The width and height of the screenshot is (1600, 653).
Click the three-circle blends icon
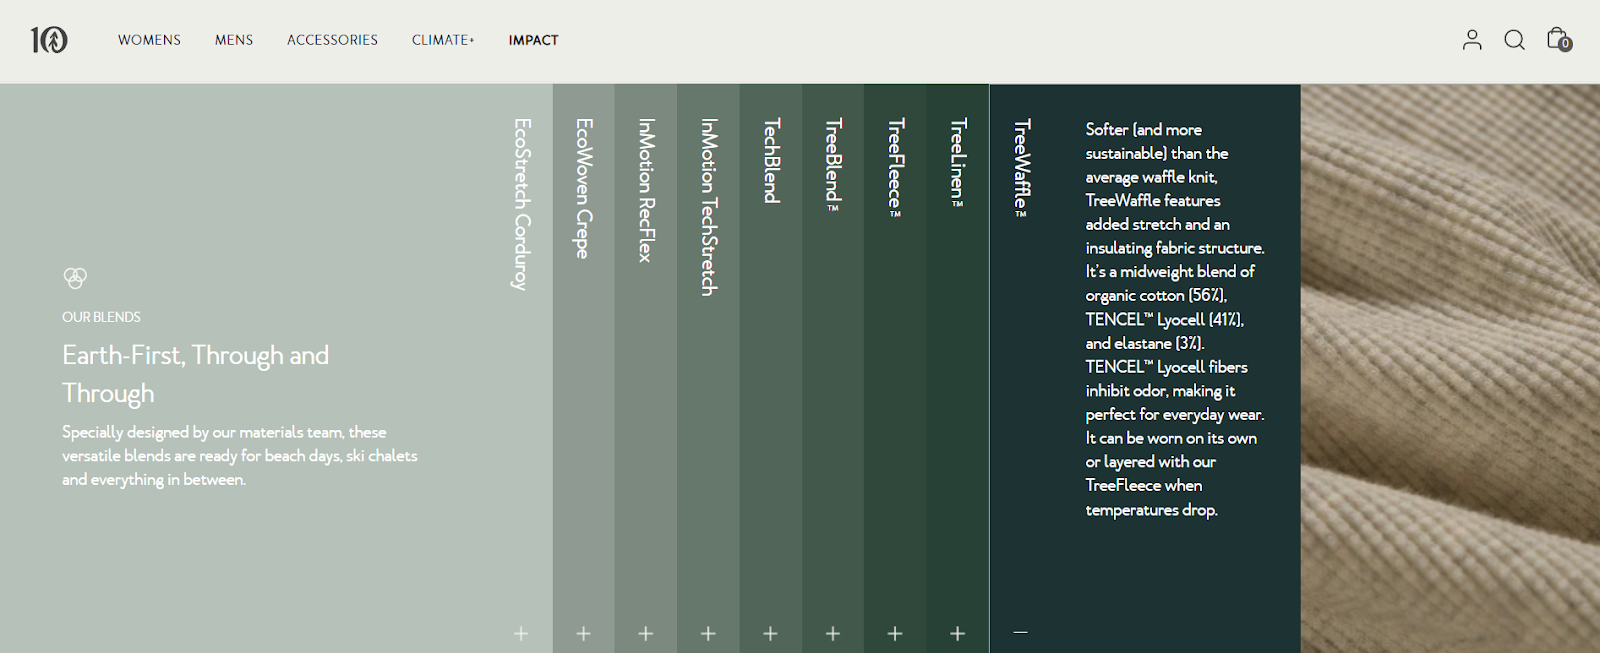[75, 277]
